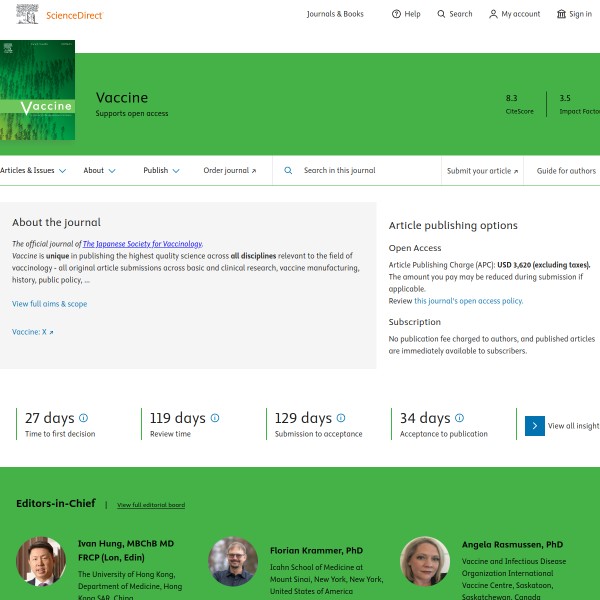Open the Publish dropdown menu
600x600 pixels.
[x=161, y=171]
